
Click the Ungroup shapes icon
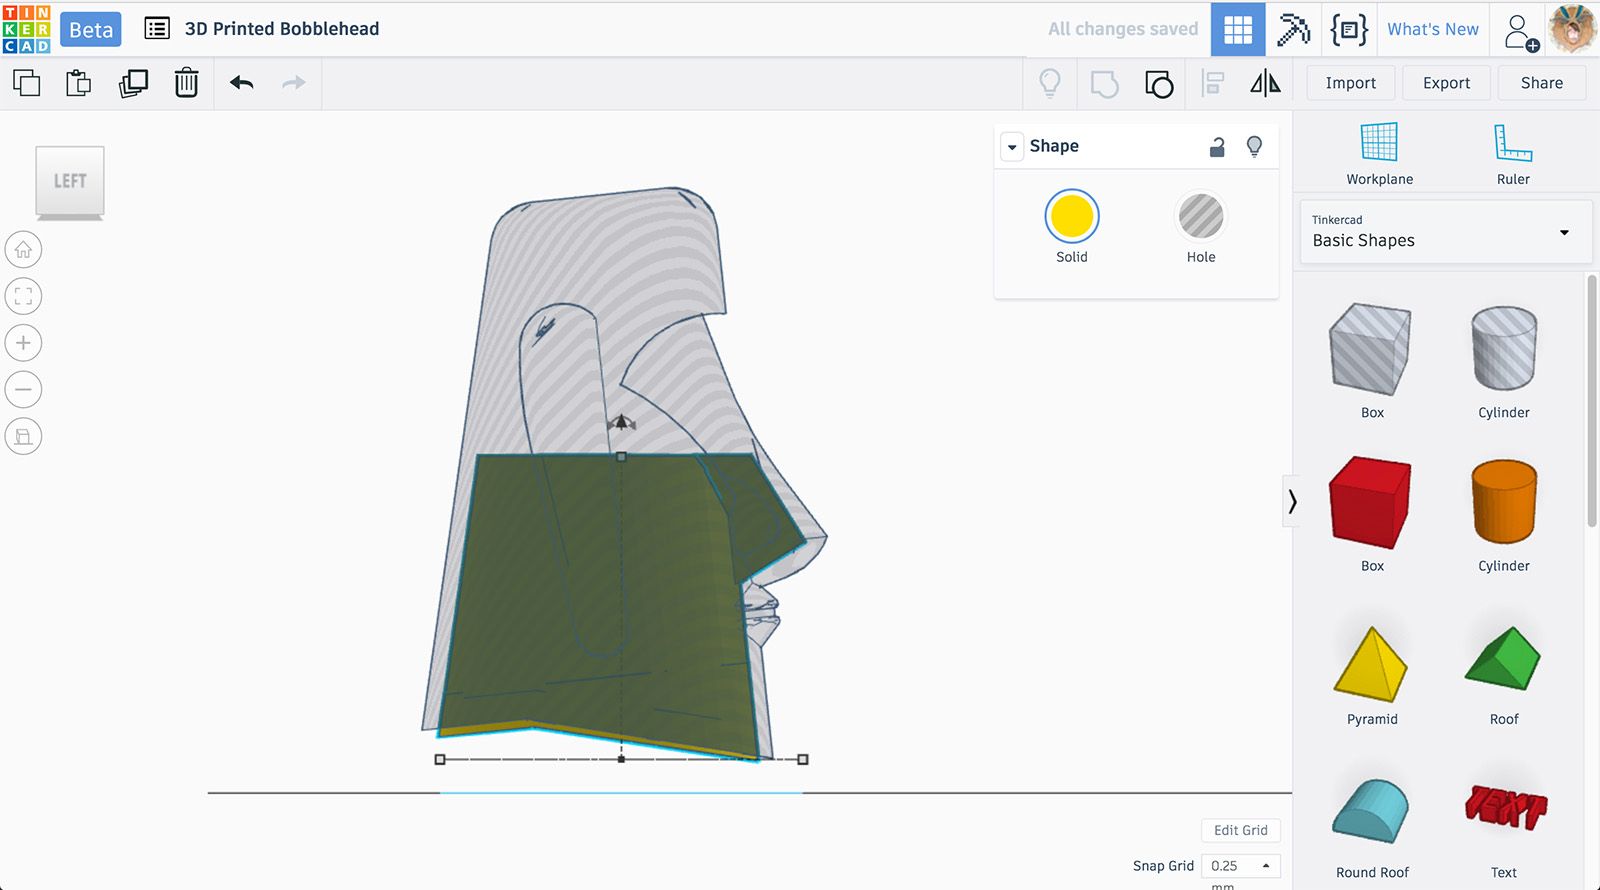[1159, 84]
